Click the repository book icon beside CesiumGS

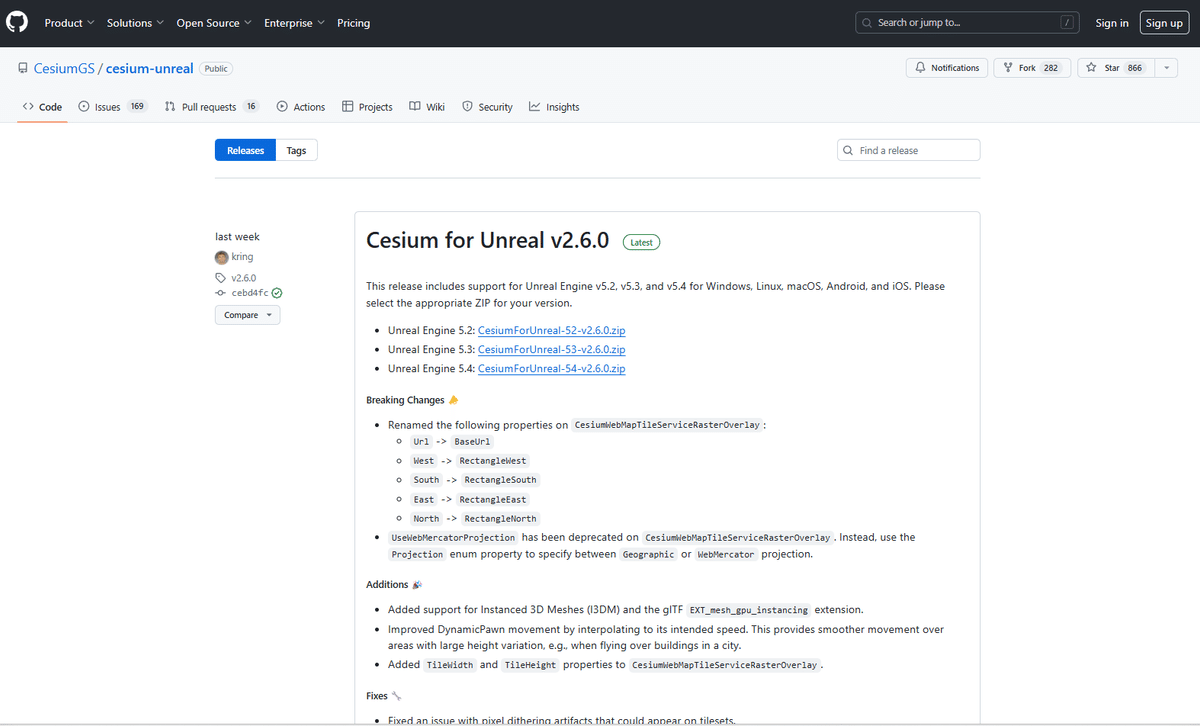point(23,68)
